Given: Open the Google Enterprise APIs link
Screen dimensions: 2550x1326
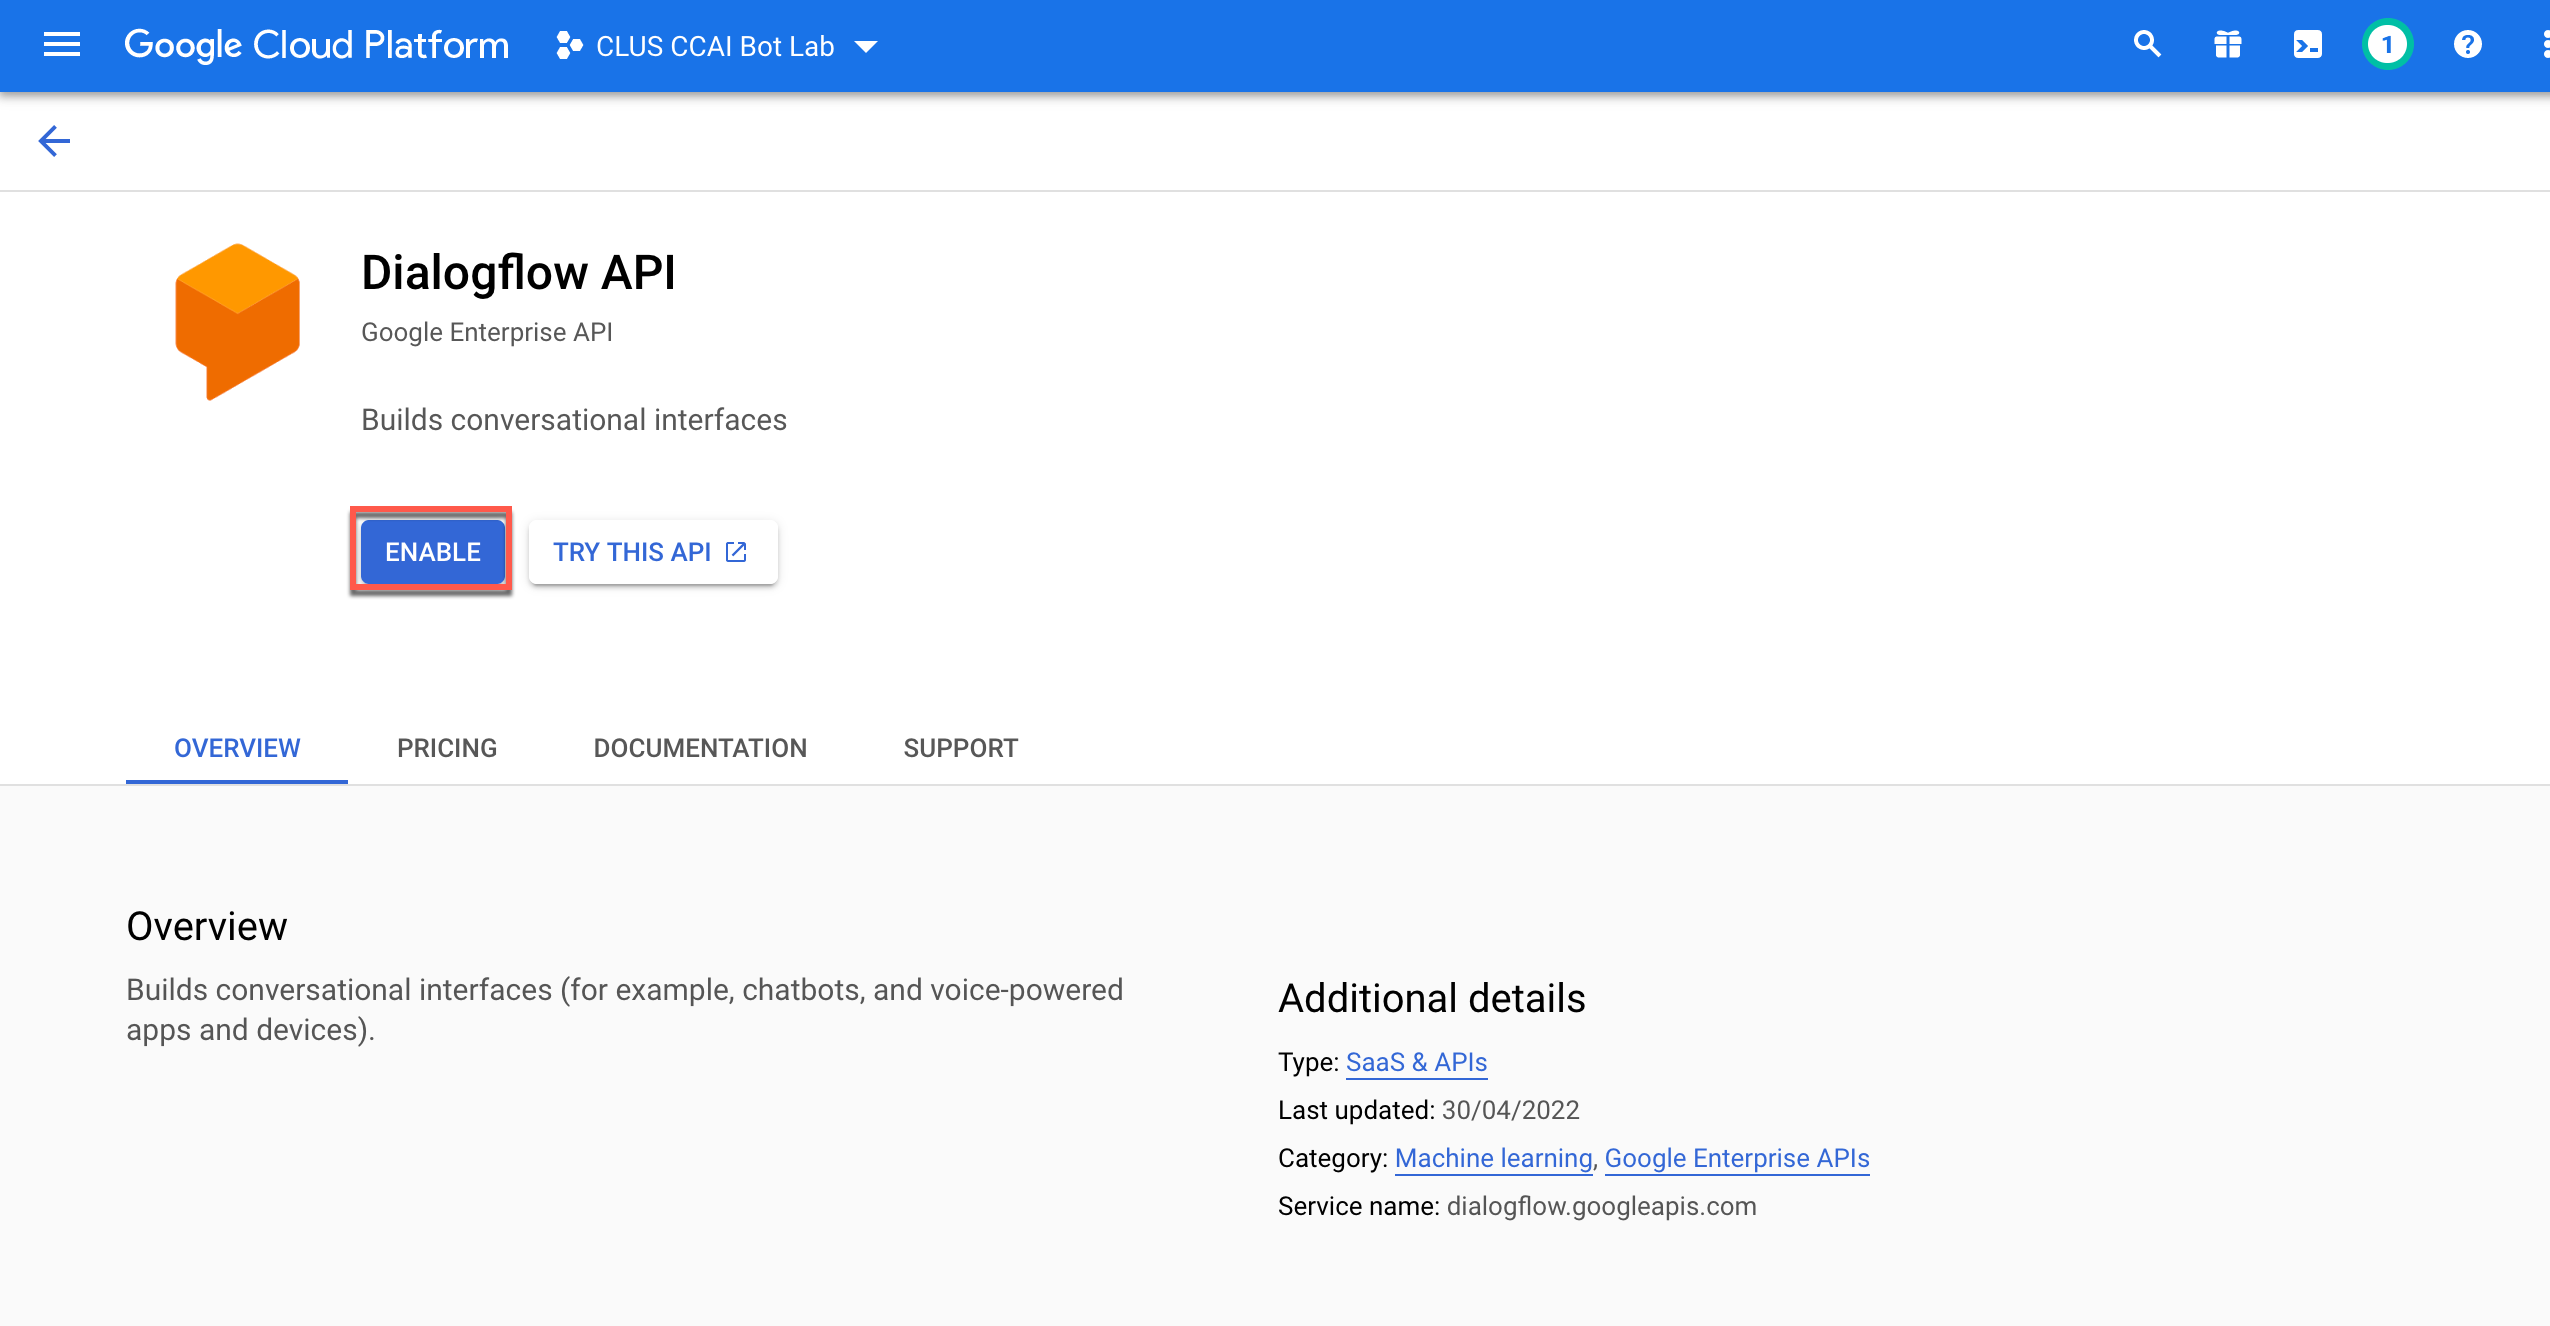Looking at the screenshot, I should point(1737,1158).
